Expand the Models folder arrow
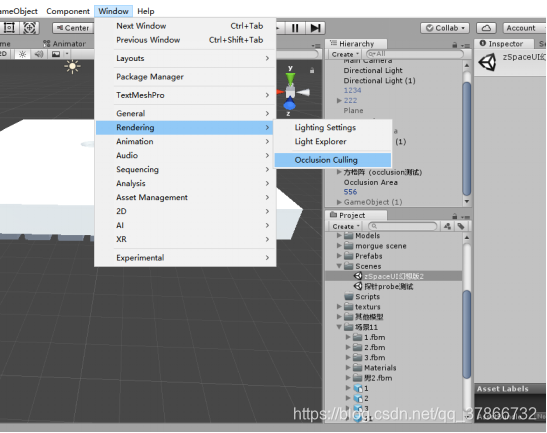The width and height of the screenshot is (547, 433). pyautogui.click(x=339, y=236)
